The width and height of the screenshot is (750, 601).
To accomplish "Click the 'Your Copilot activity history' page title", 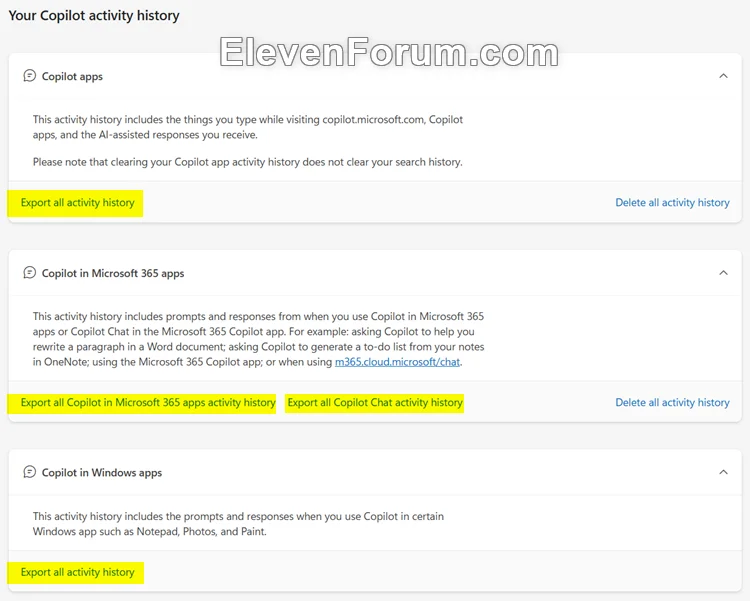I will coord(94,15).
